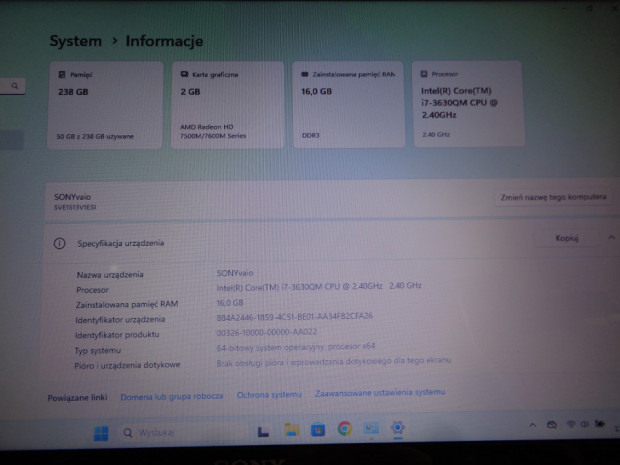Go back to System breadcrumb
Viewport: 620px width, 465px height.
pos(76,41)
